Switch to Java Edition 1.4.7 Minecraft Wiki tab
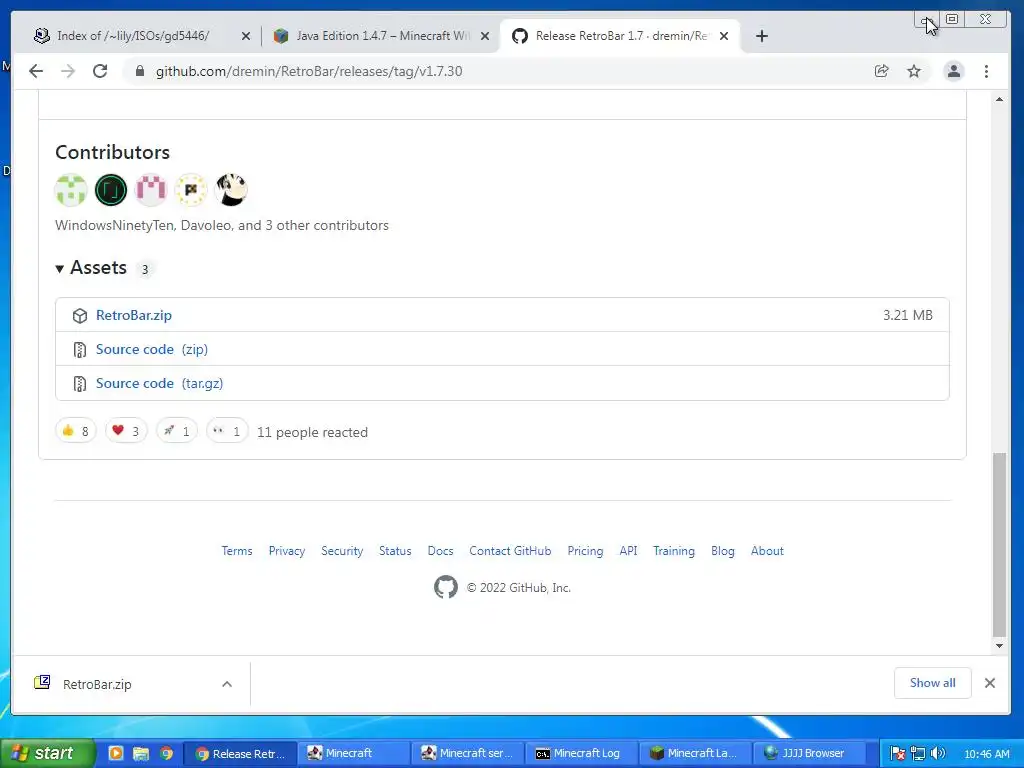Viewport: 1024px width, 768px height. coord(382,36)
